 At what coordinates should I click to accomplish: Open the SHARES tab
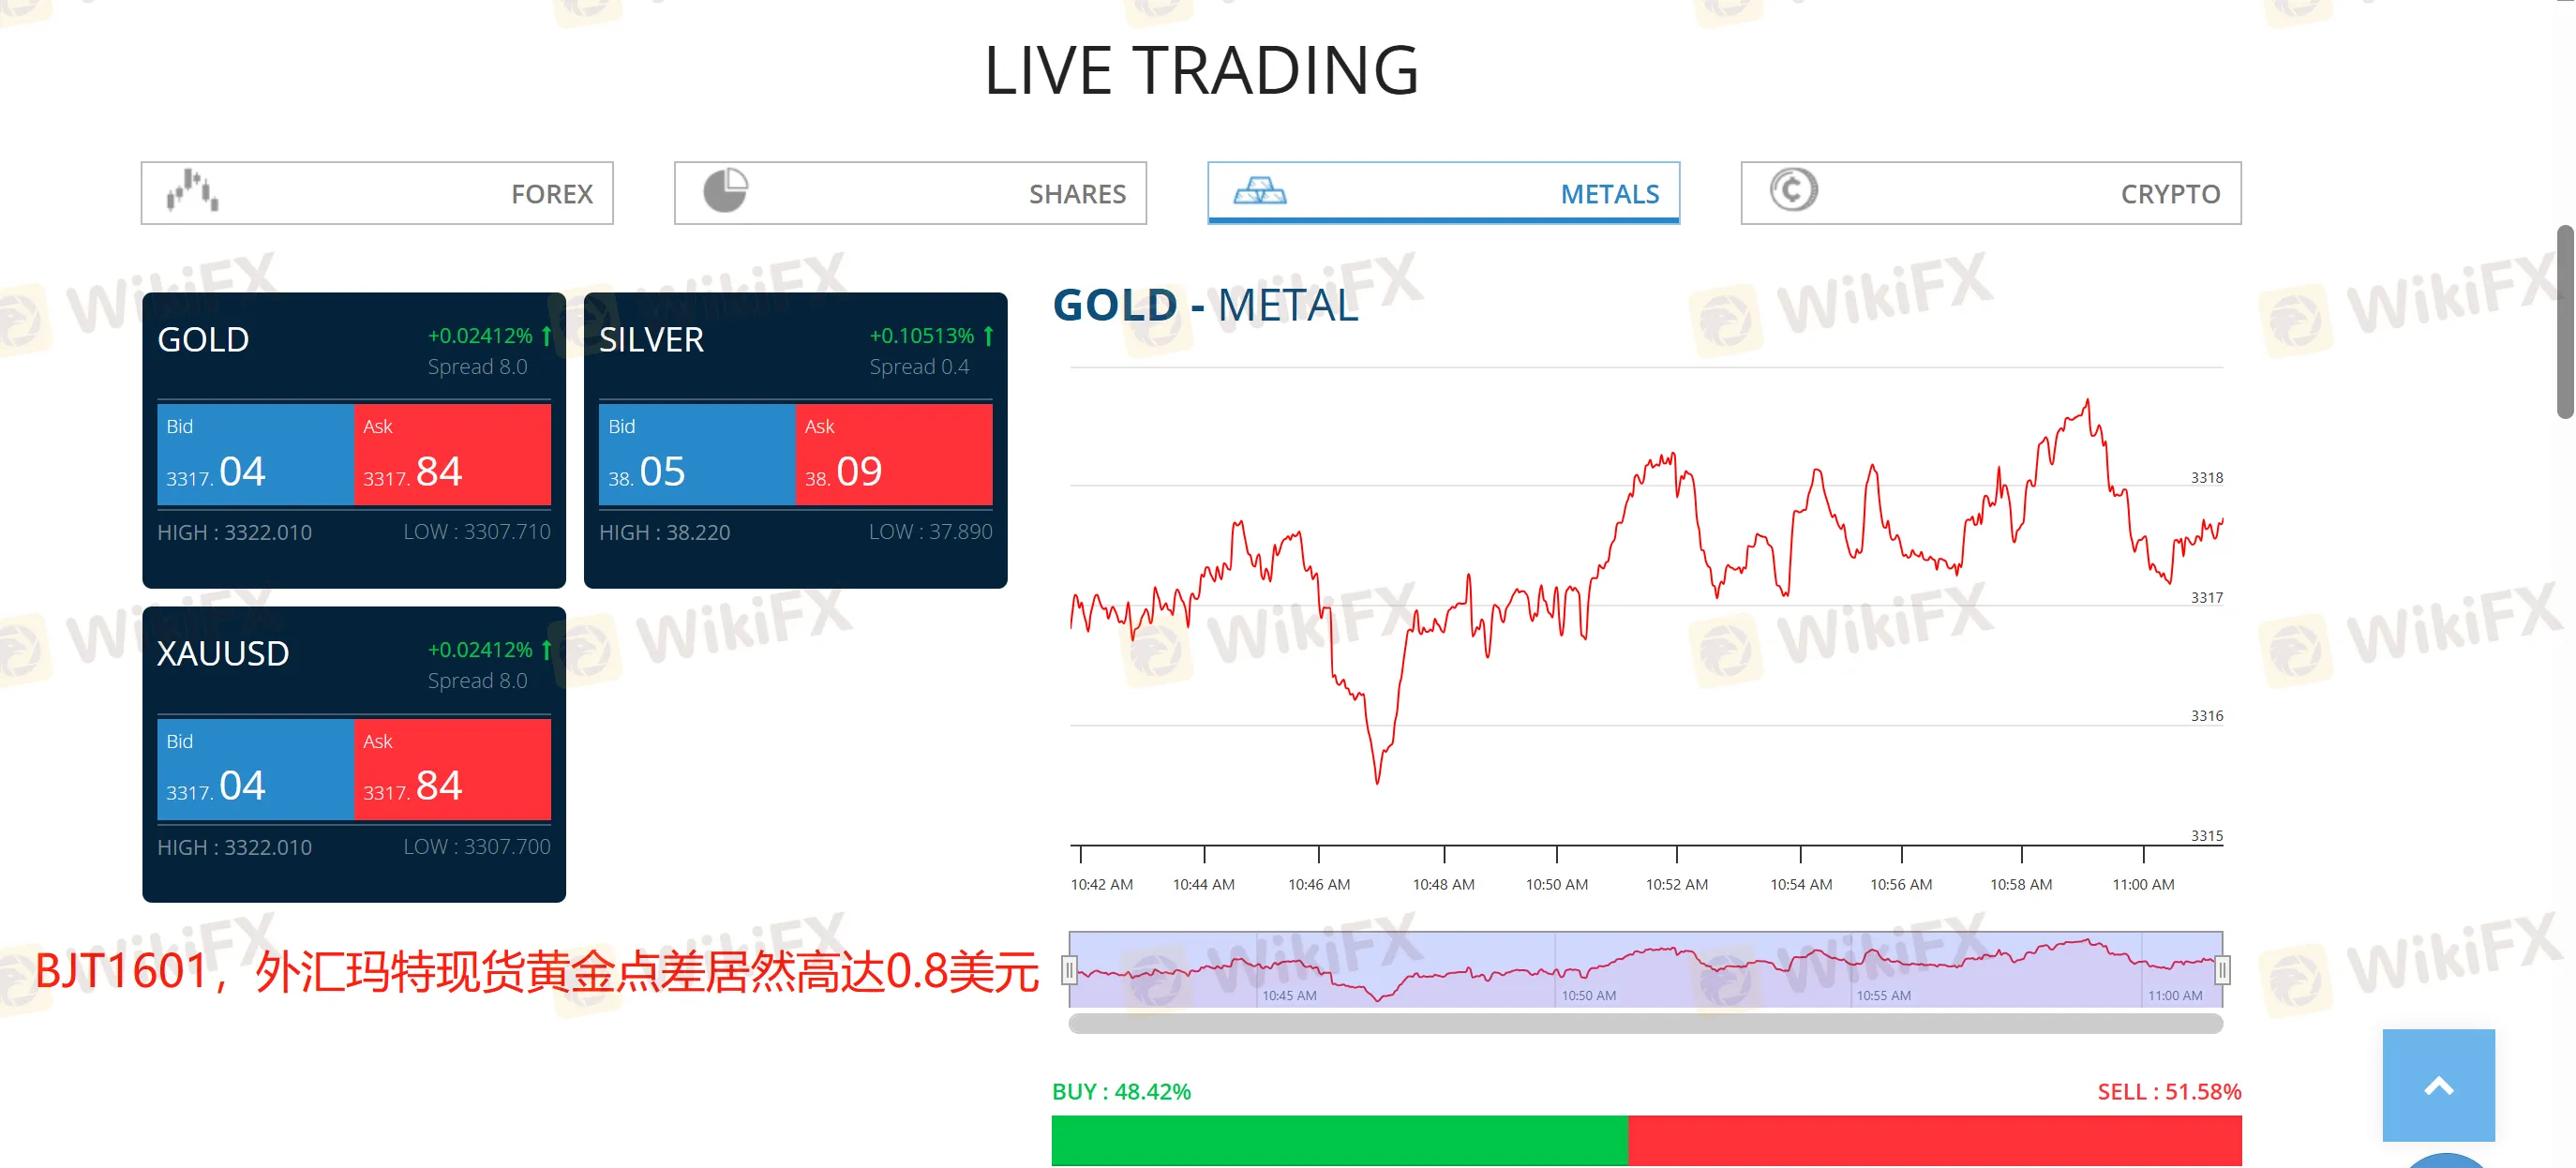(x=910, y=193)
